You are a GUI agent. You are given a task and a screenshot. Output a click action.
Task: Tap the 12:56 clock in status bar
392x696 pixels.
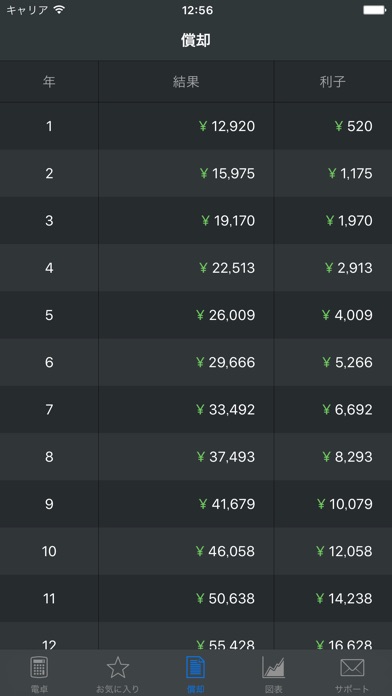197,10
